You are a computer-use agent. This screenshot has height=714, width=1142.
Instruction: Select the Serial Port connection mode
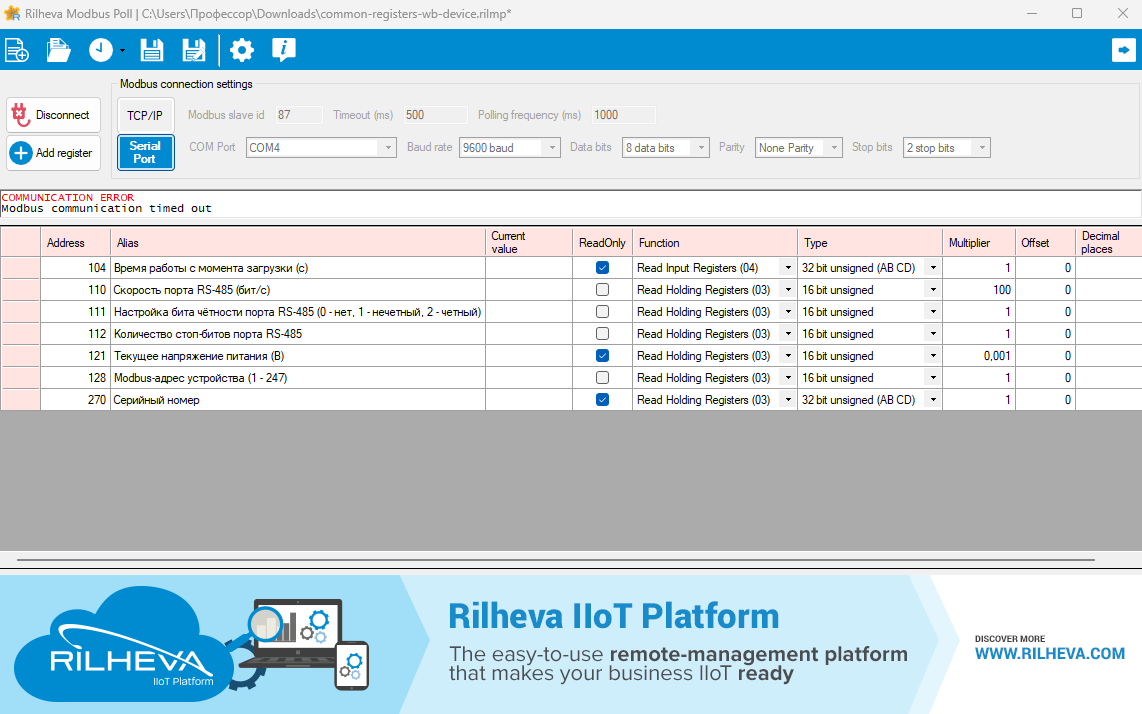pos(145,152)
